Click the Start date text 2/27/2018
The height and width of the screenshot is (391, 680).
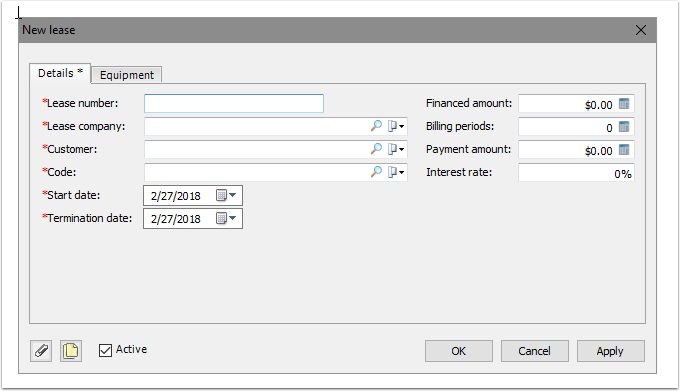coord(176,196)
